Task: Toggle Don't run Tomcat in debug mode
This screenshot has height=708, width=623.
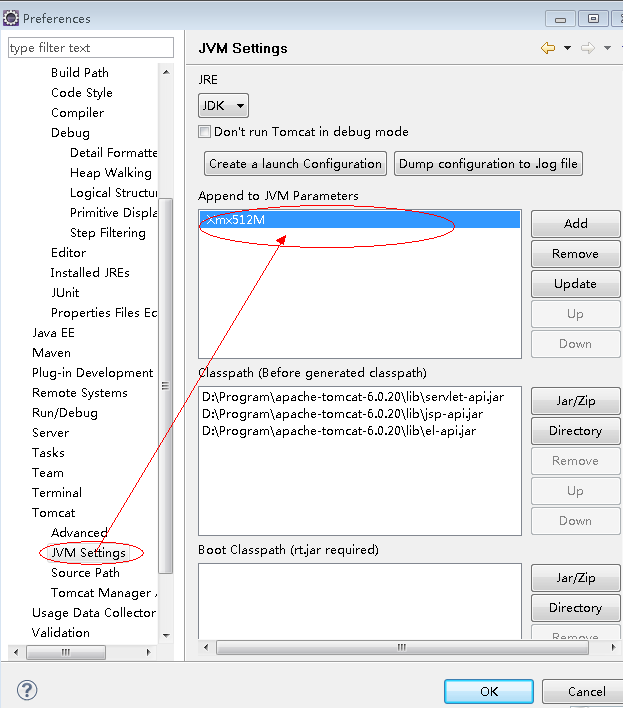Action: [205, 131]
